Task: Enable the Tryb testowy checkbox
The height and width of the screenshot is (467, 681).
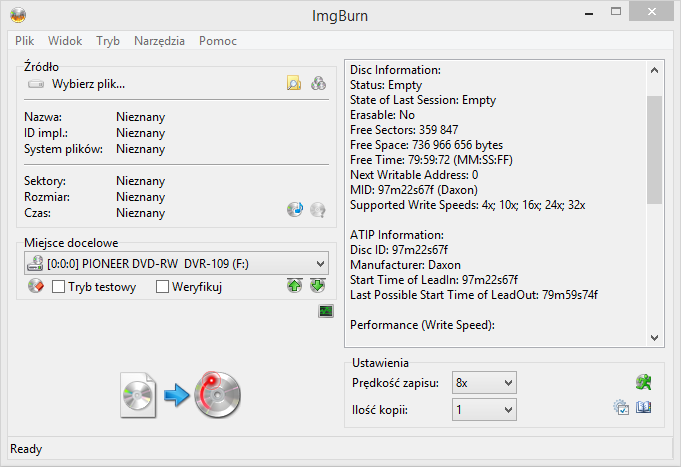Action: 58,287
